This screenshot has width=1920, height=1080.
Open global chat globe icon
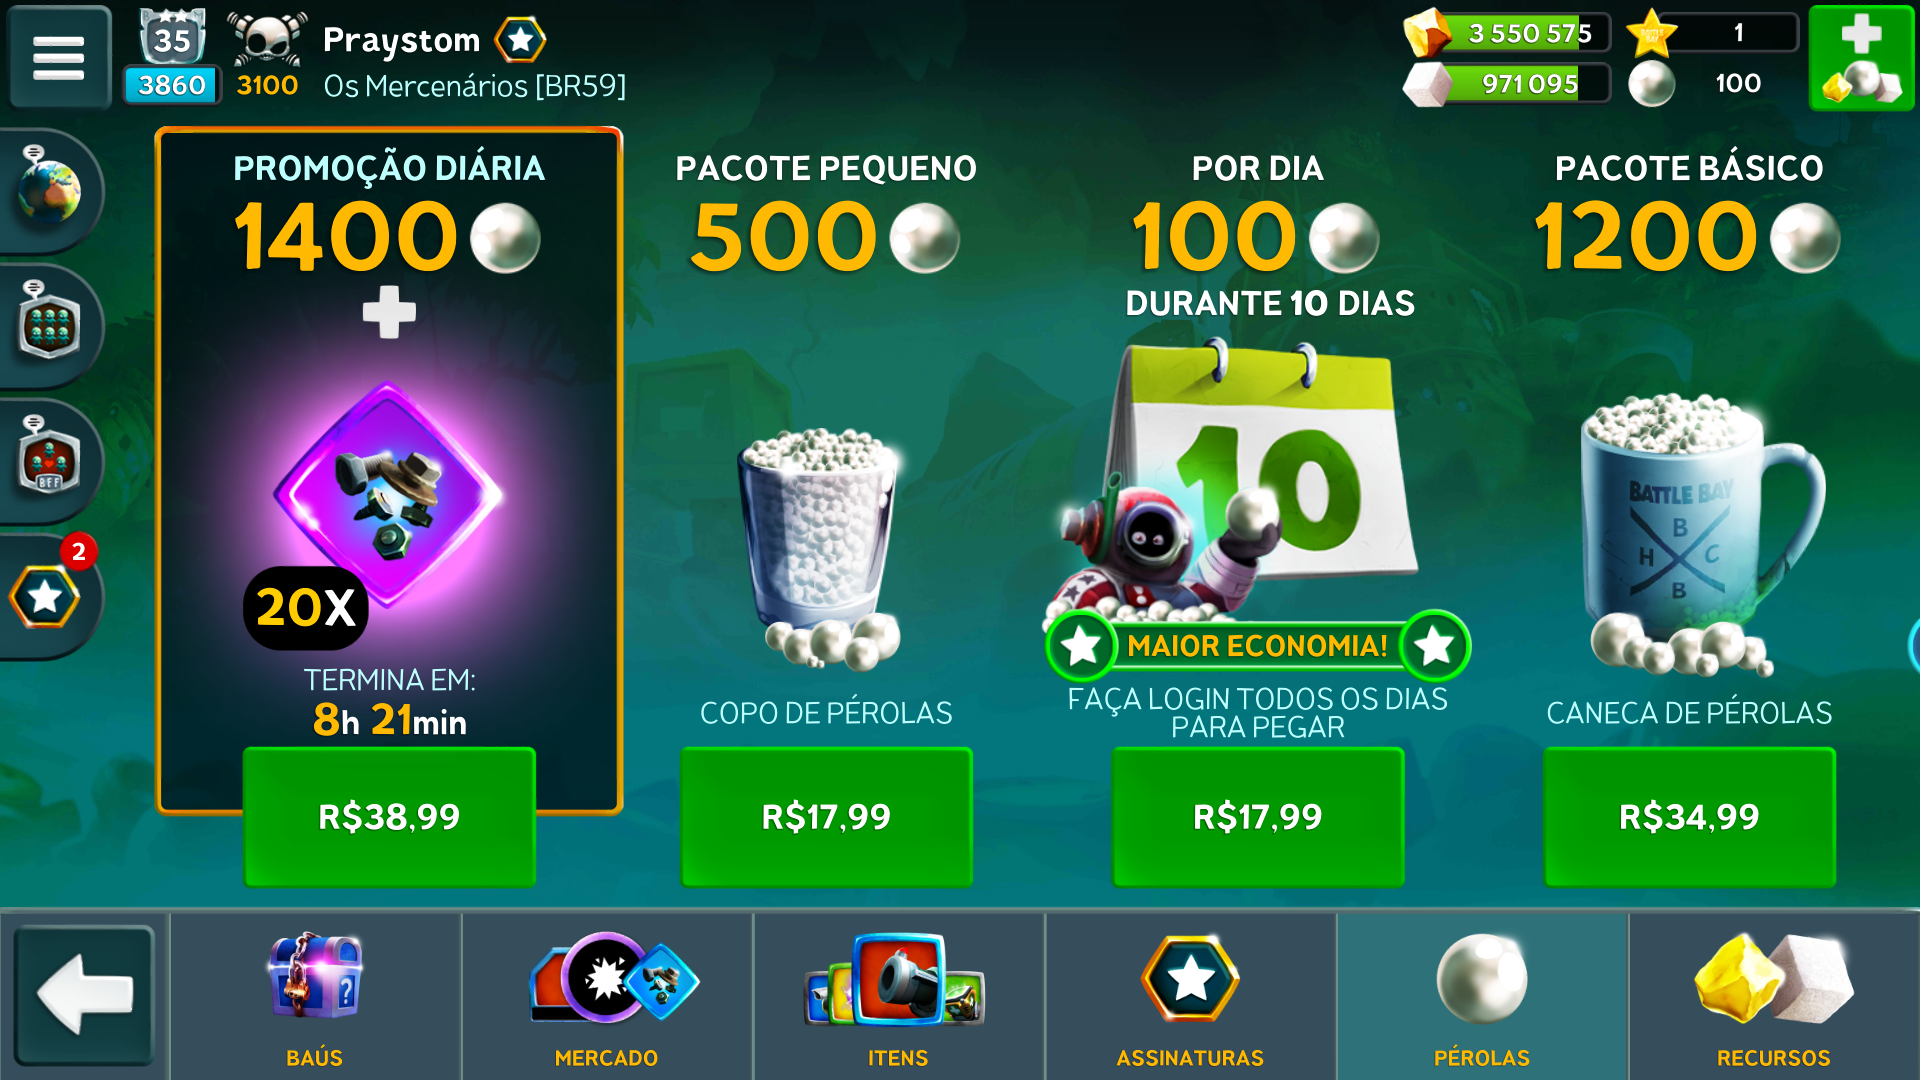pos(48,190)
